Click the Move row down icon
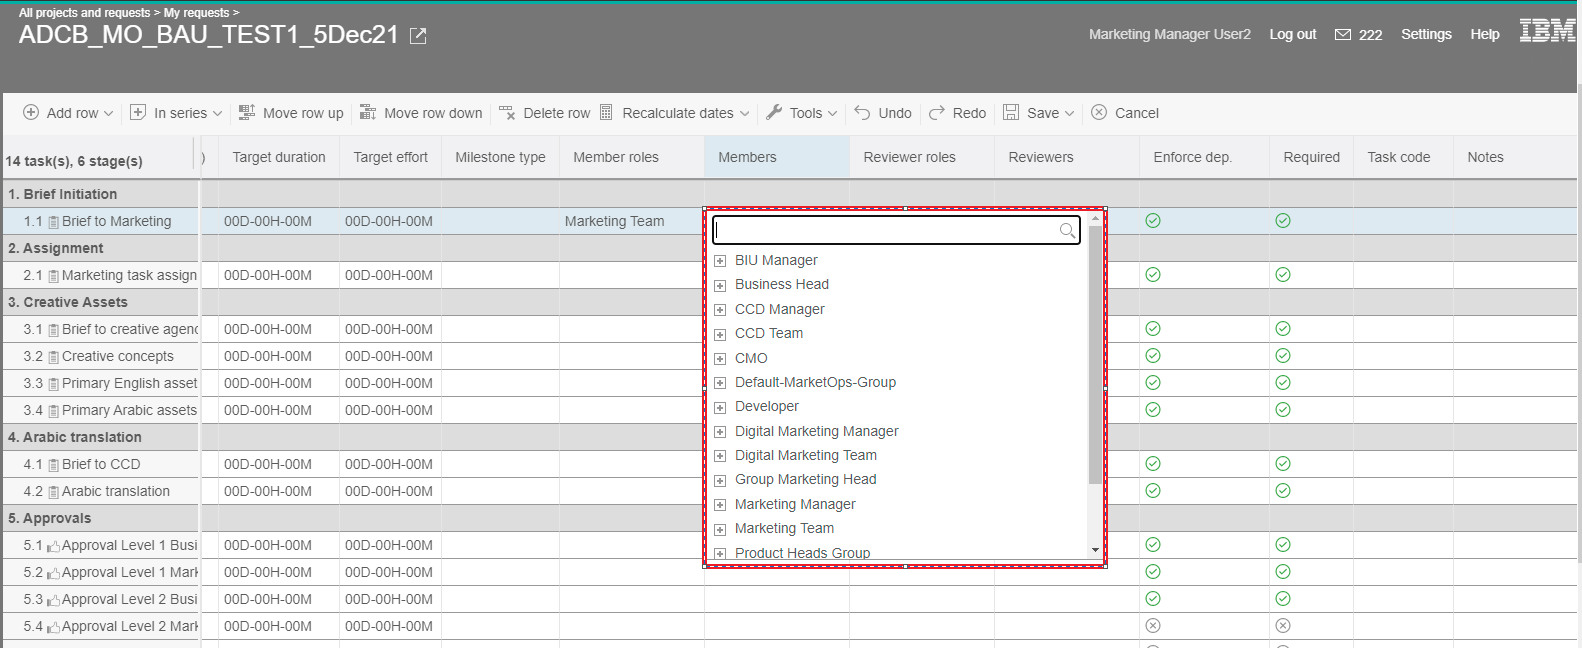The image size is (1582, 648). 368,113
